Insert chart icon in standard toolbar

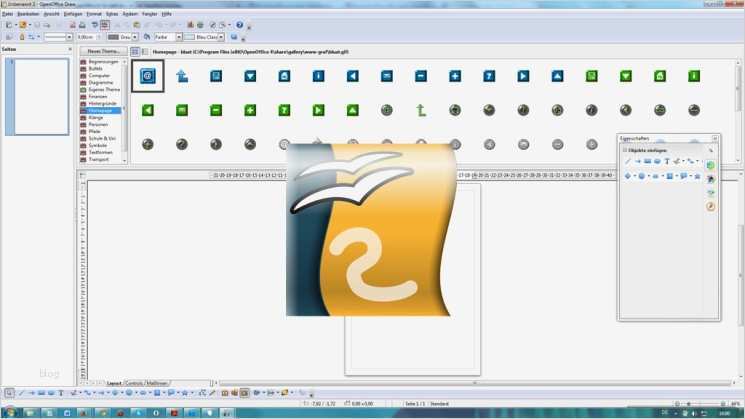point(191,25)
